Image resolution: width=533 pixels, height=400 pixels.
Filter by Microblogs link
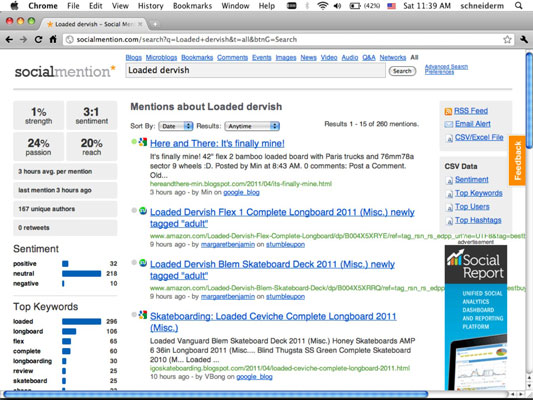pos(161,57)
